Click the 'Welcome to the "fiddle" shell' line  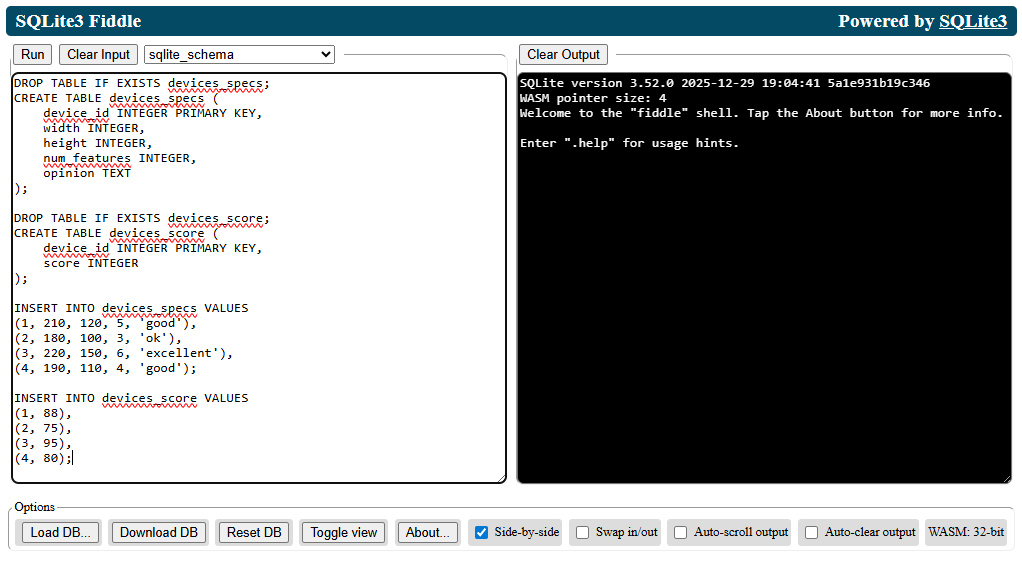[761, 113]
